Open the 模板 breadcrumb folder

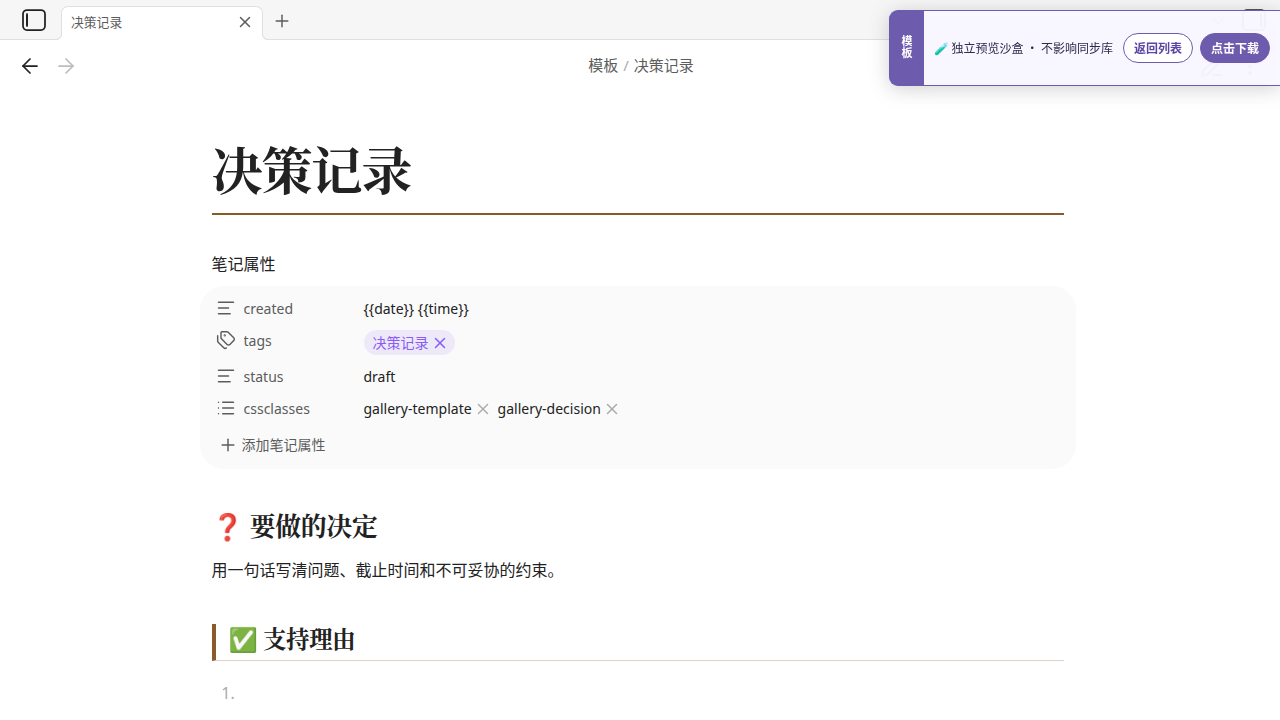point(603,66)
